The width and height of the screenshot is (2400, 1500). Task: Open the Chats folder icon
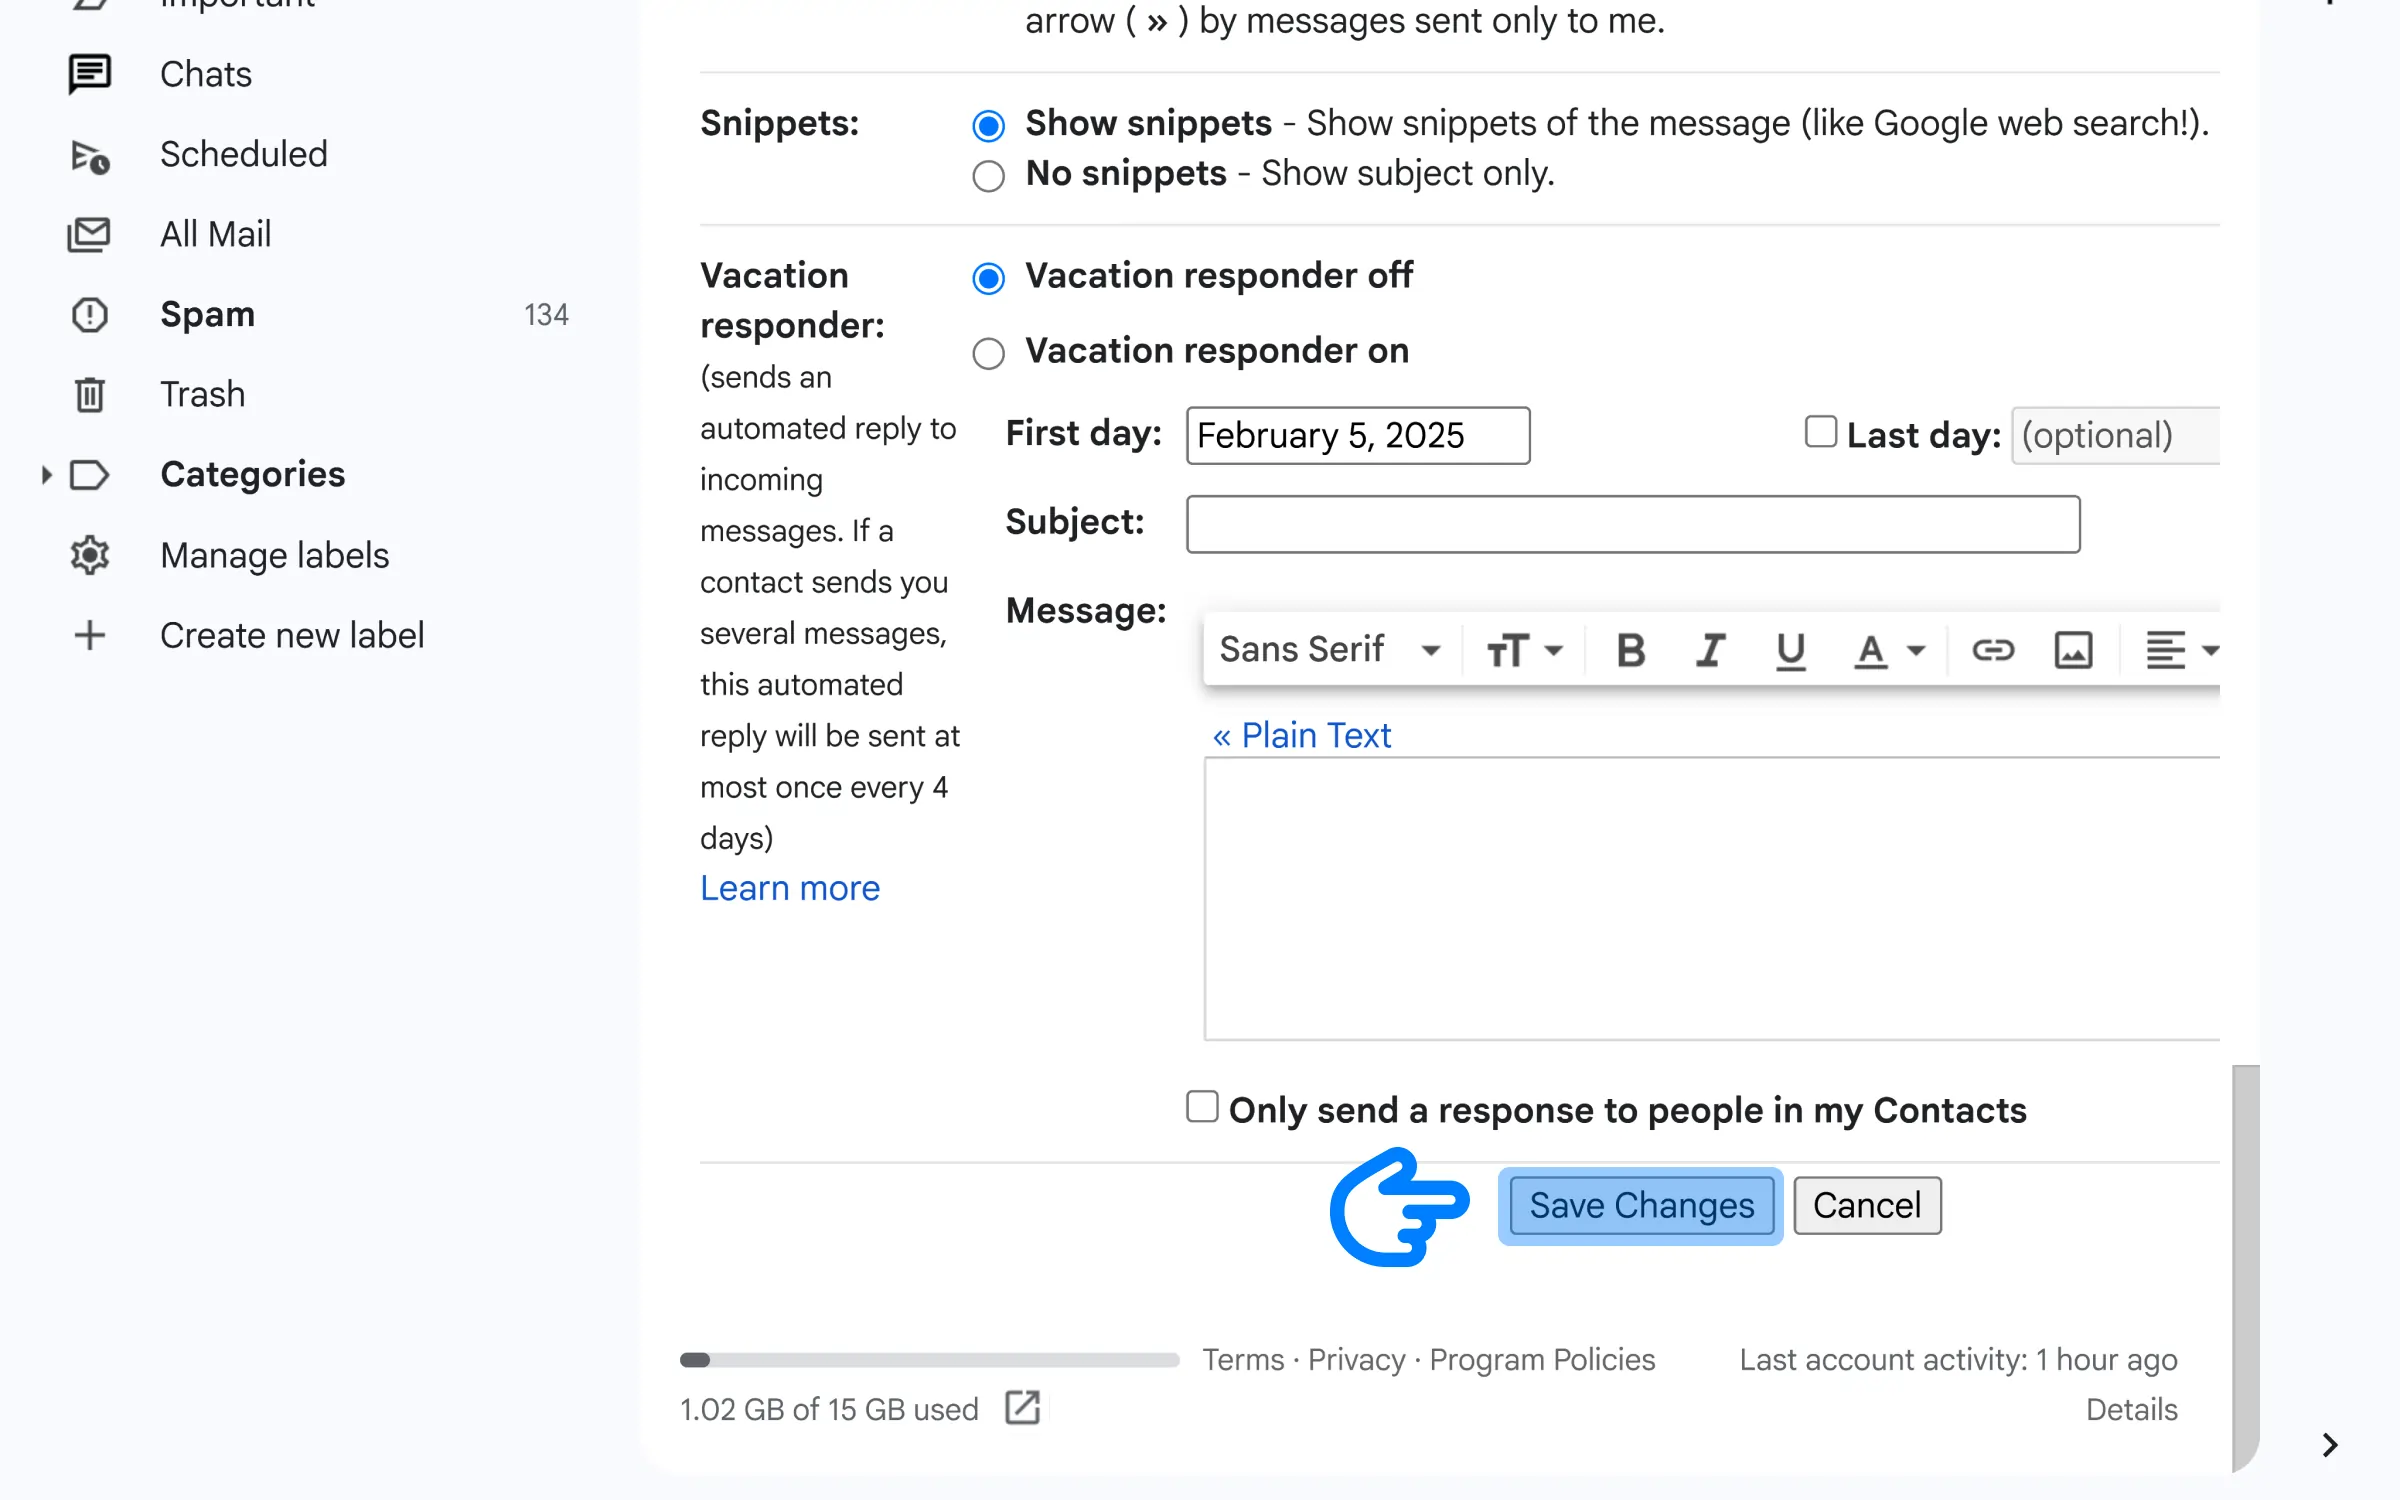click(x=90, y=74)
